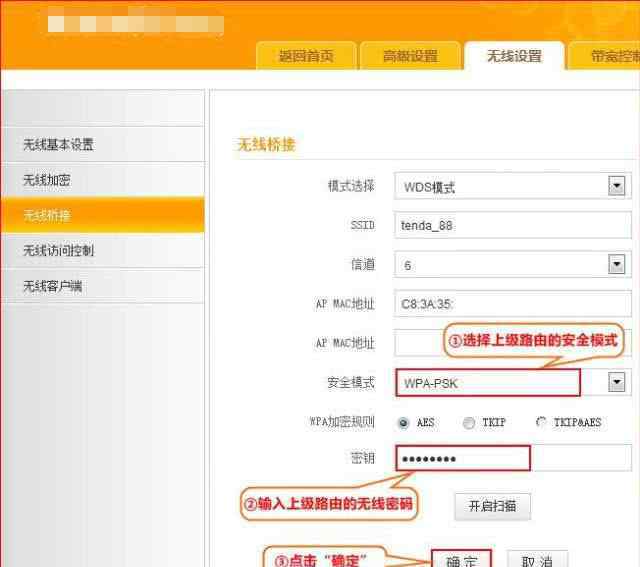Select the AES encryption radio button
The image size is (640, 567).
tap(403, 423)
